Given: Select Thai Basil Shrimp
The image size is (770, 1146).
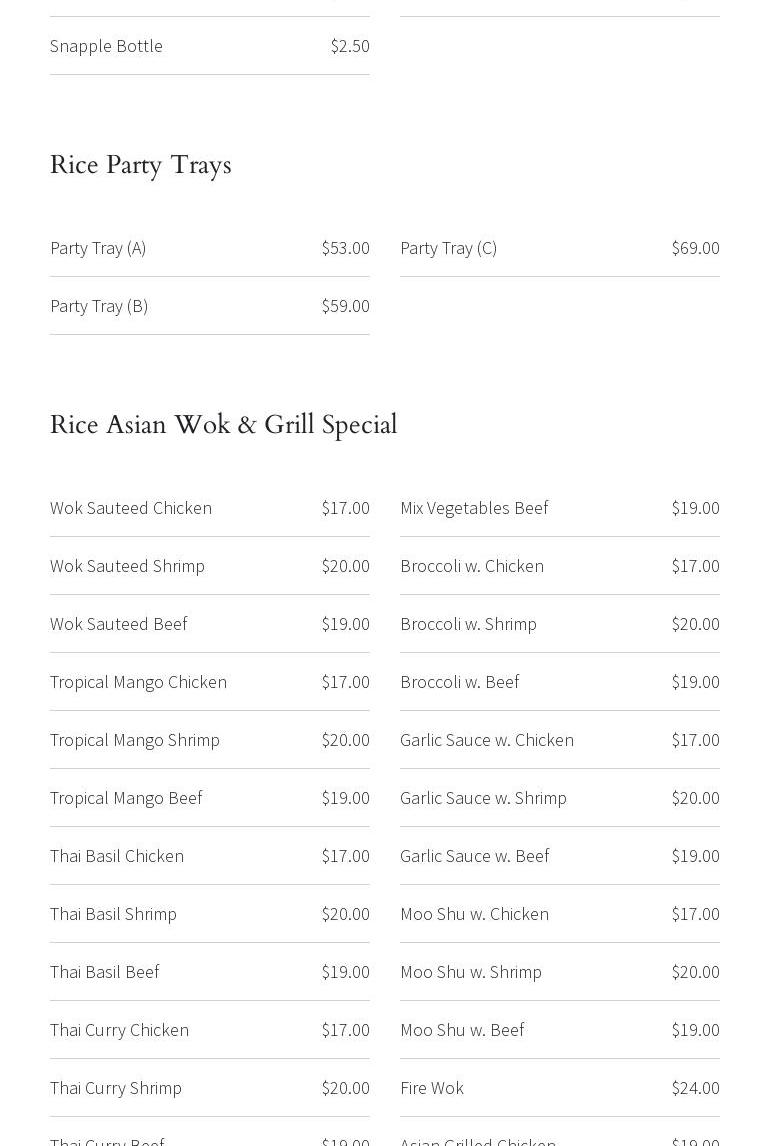Looking at the screenshot, I should click(113, 914).
